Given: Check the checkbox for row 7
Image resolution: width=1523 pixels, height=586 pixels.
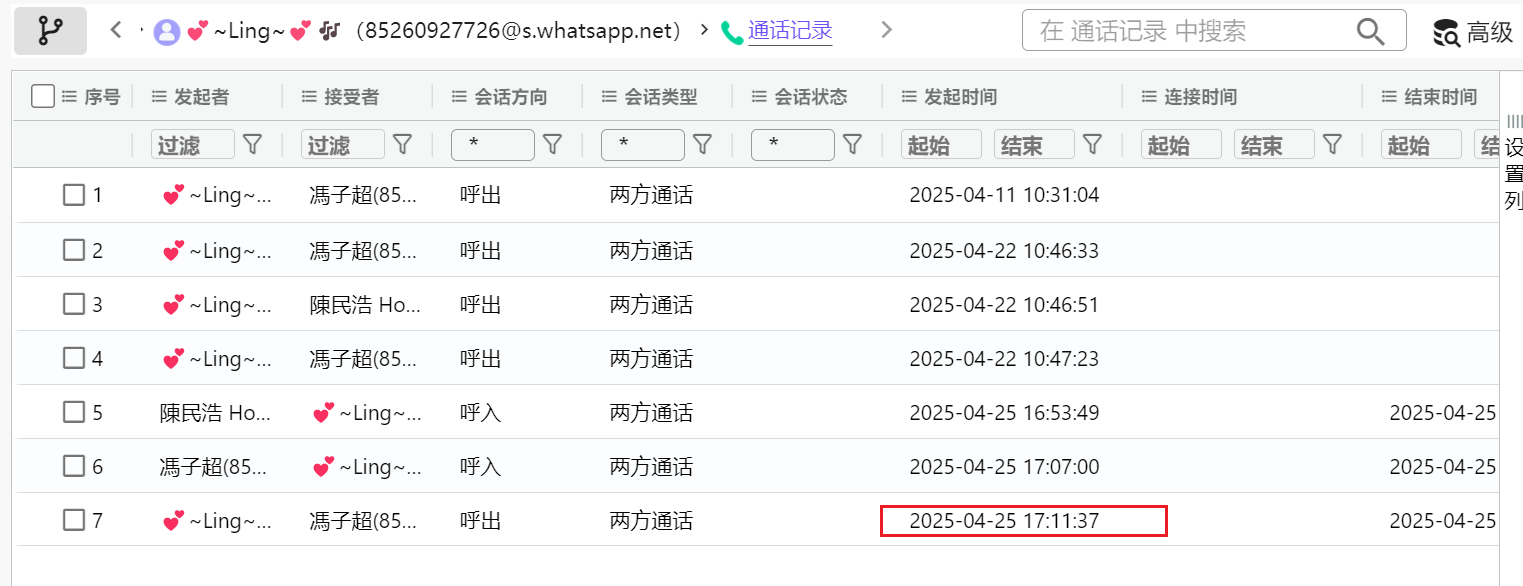Looking at the screenshot, I should 74,520.
